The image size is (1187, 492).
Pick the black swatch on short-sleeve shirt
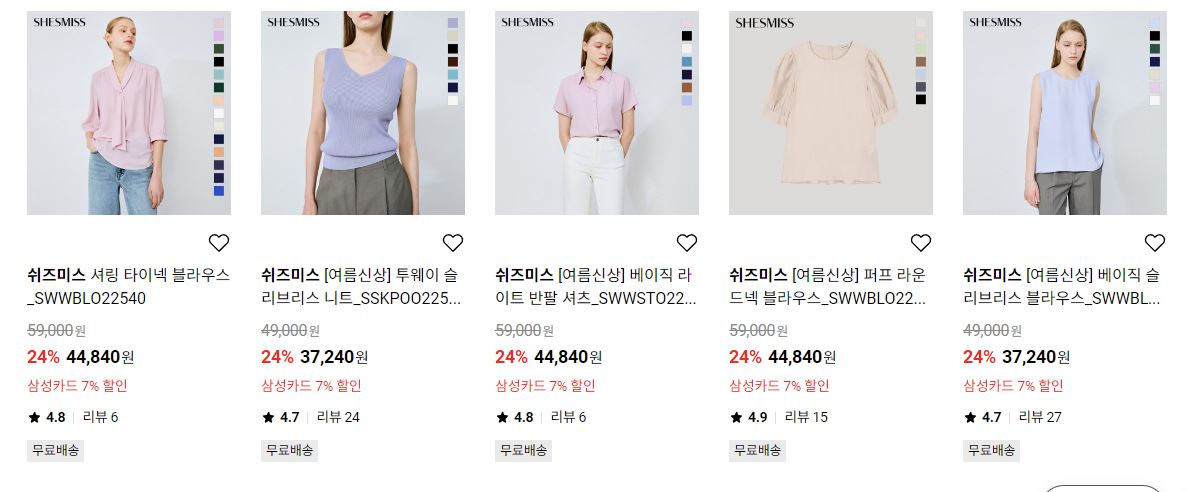[687, 36]
